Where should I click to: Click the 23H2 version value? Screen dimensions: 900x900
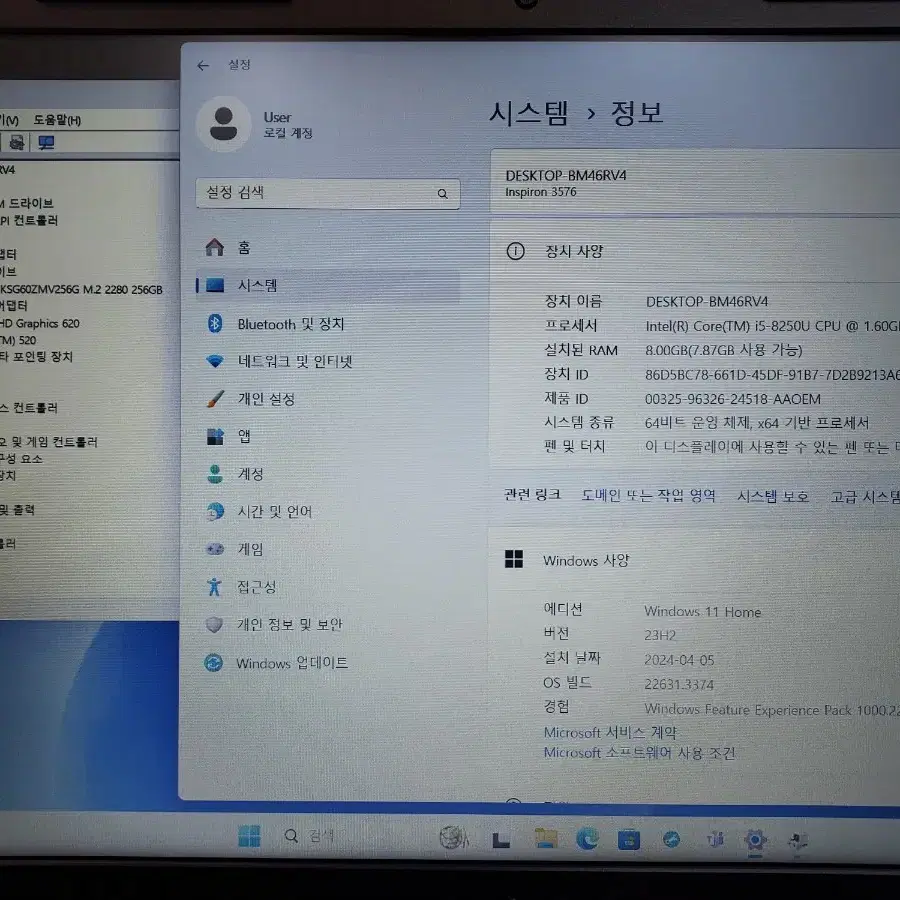point(660,635)
